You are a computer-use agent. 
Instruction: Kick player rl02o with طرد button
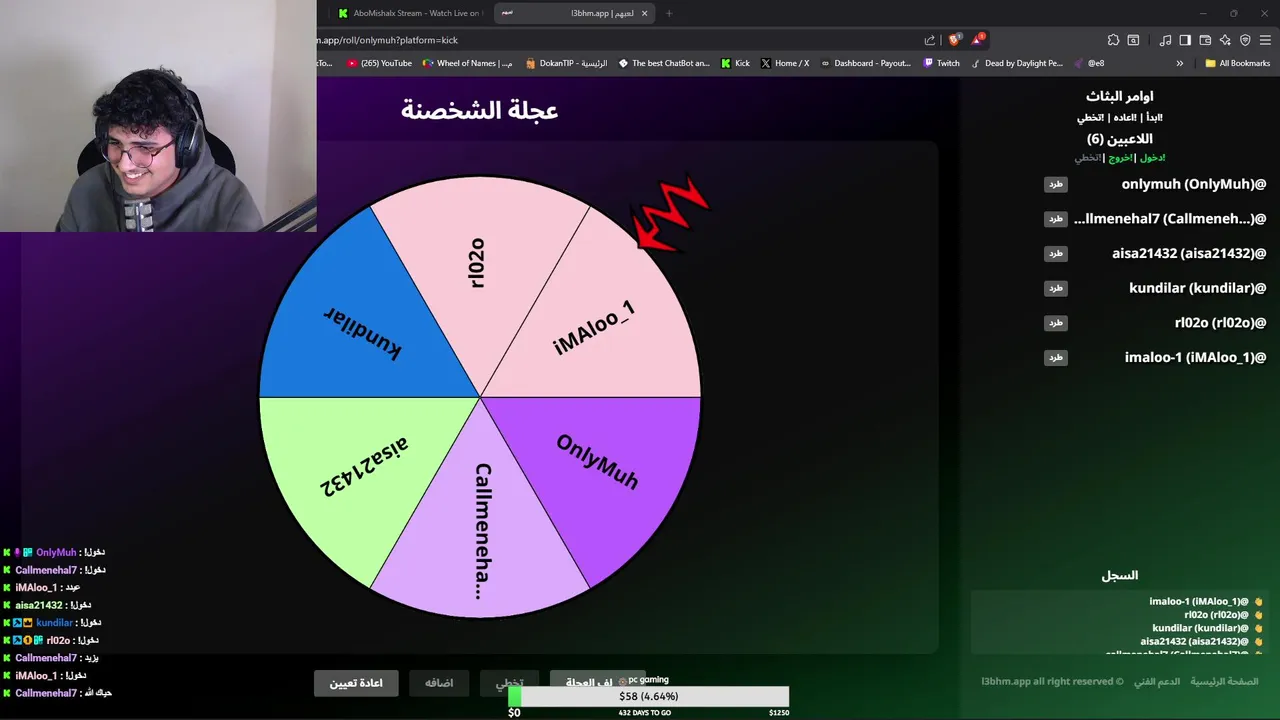click(1056, 322)
